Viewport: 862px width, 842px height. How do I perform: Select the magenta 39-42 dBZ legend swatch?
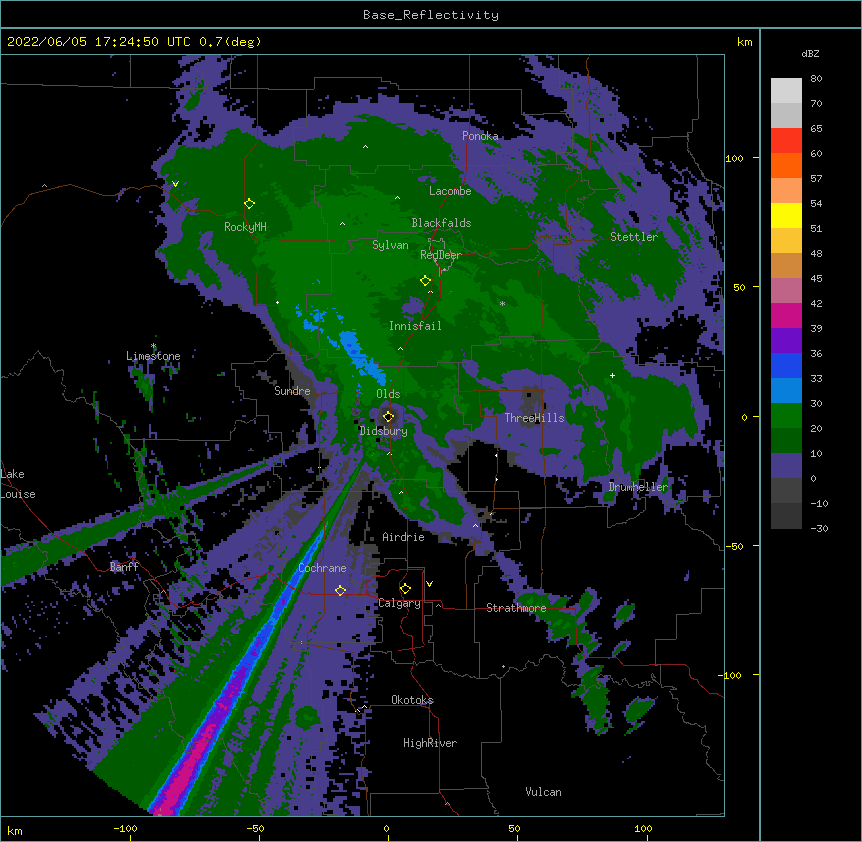click(786, 315)
